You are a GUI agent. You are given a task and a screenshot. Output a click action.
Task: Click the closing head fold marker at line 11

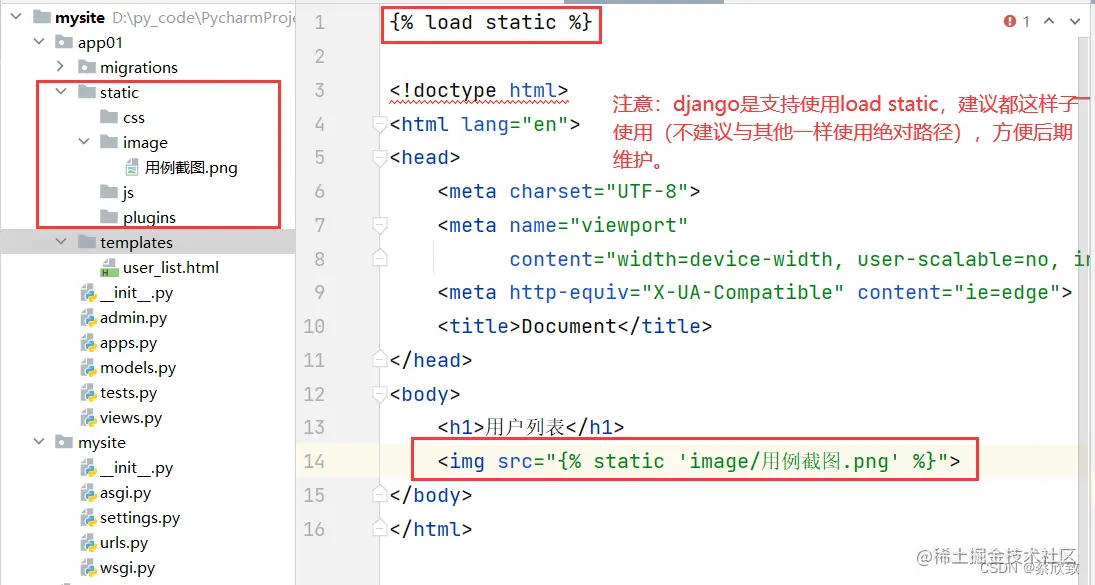coord(380,360)
